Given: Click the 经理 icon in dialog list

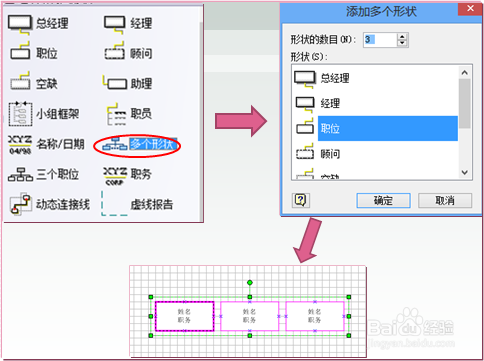Looking at the screenshot, I should point(305,105).
